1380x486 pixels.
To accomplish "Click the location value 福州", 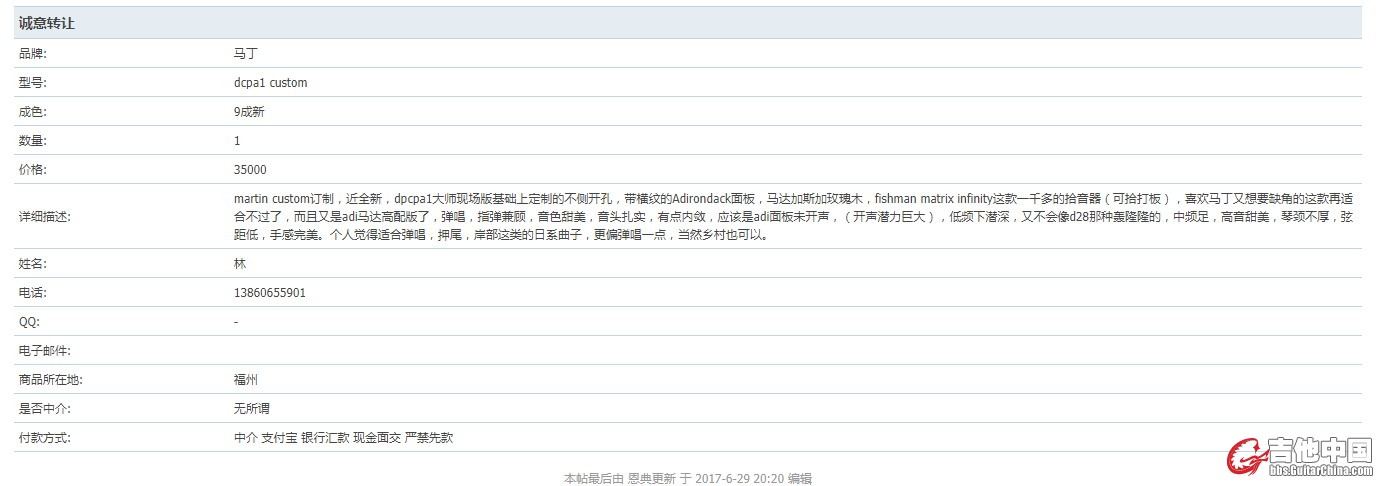I will coord(246,380).
